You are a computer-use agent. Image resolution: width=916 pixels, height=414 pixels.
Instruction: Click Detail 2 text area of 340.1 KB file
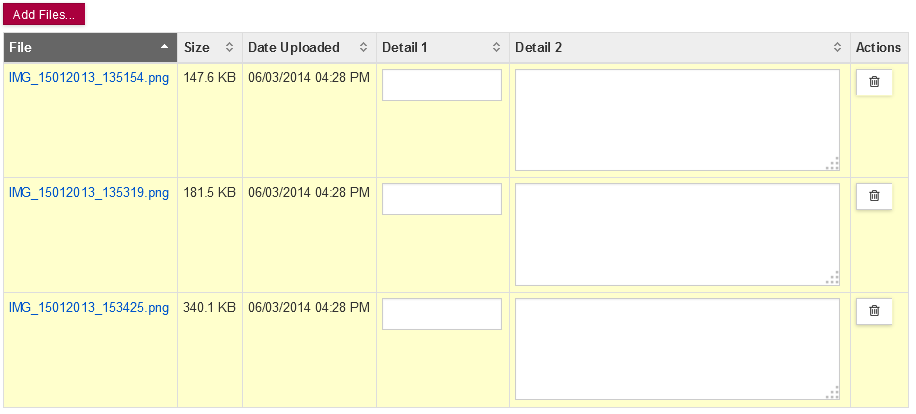tap(678, 349)
